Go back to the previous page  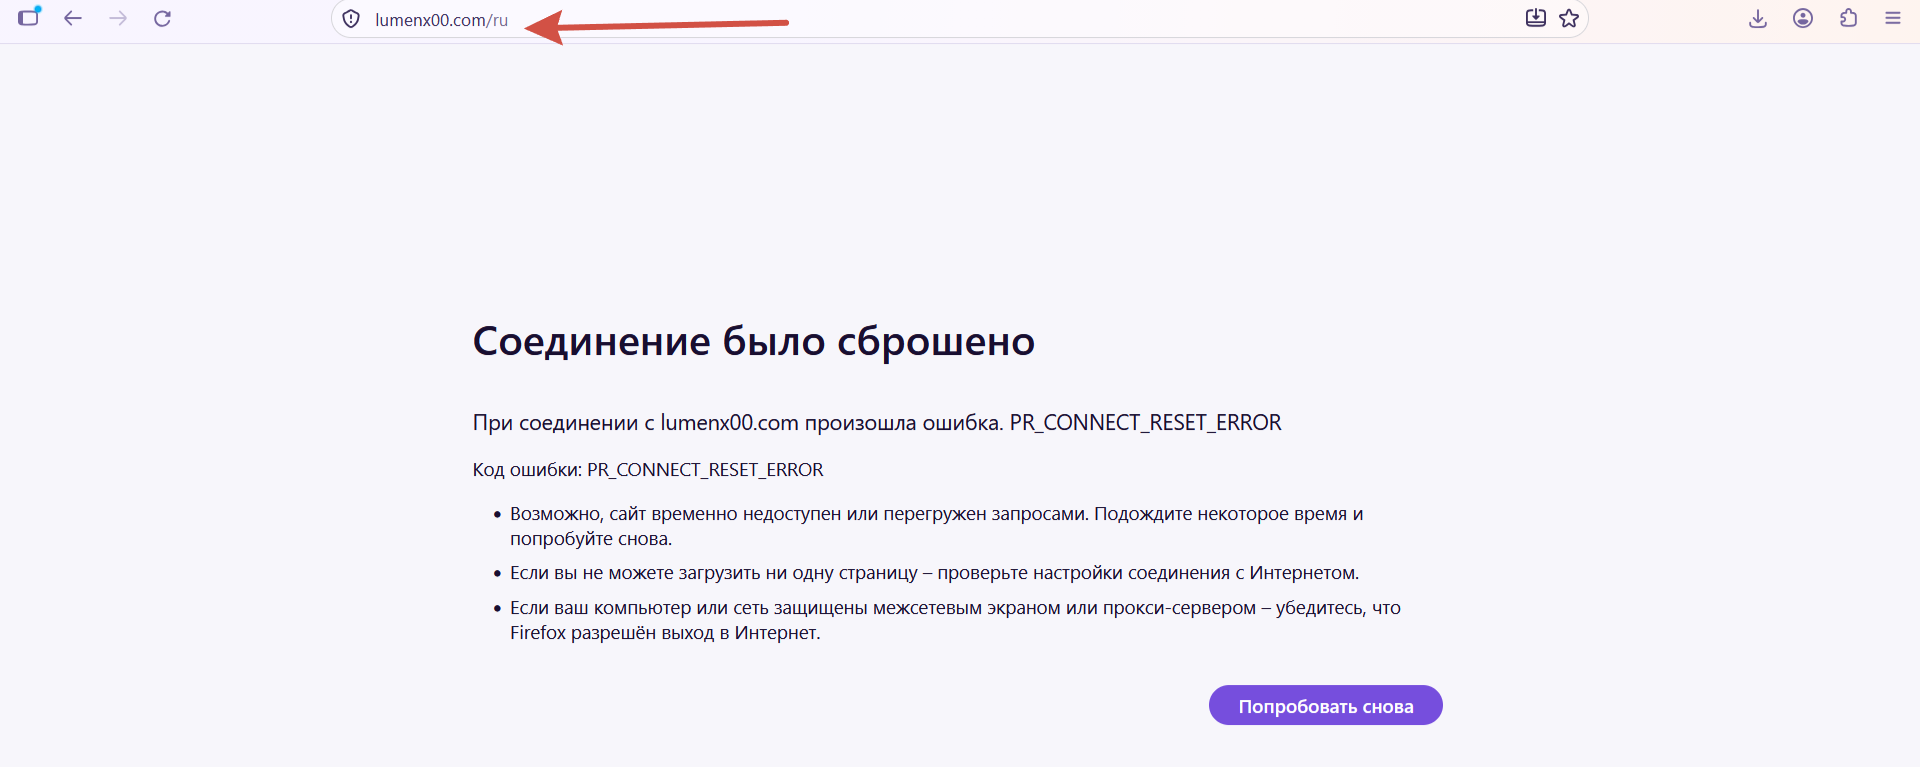[73, 18]
